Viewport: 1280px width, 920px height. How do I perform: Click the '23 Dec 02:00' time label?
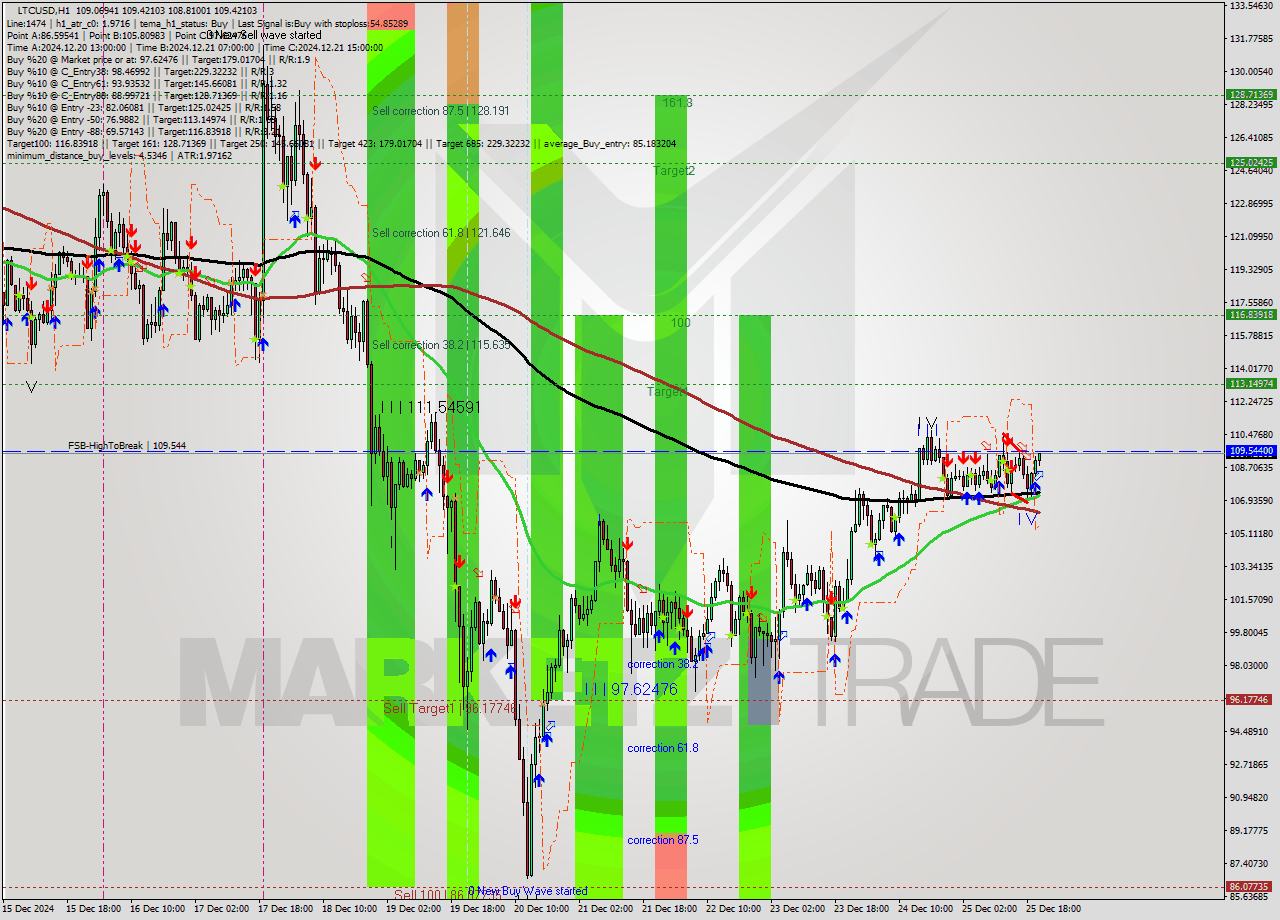(x=798, y=909)
